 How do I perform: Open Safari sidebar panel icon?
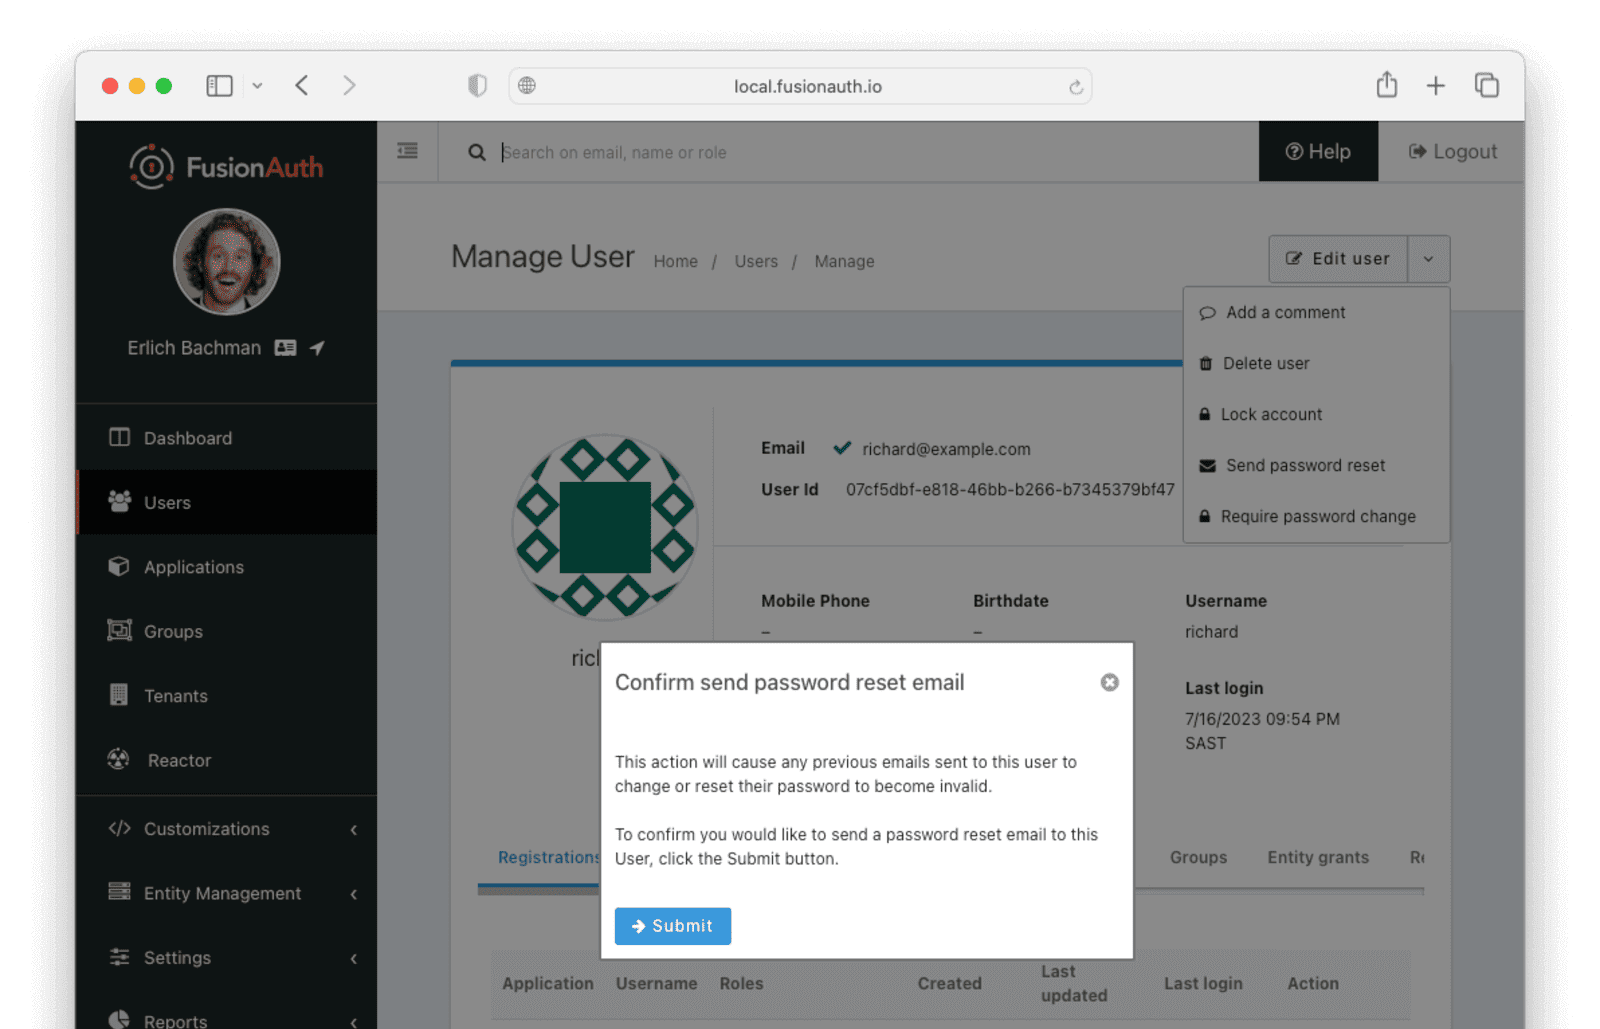point(219,86)
